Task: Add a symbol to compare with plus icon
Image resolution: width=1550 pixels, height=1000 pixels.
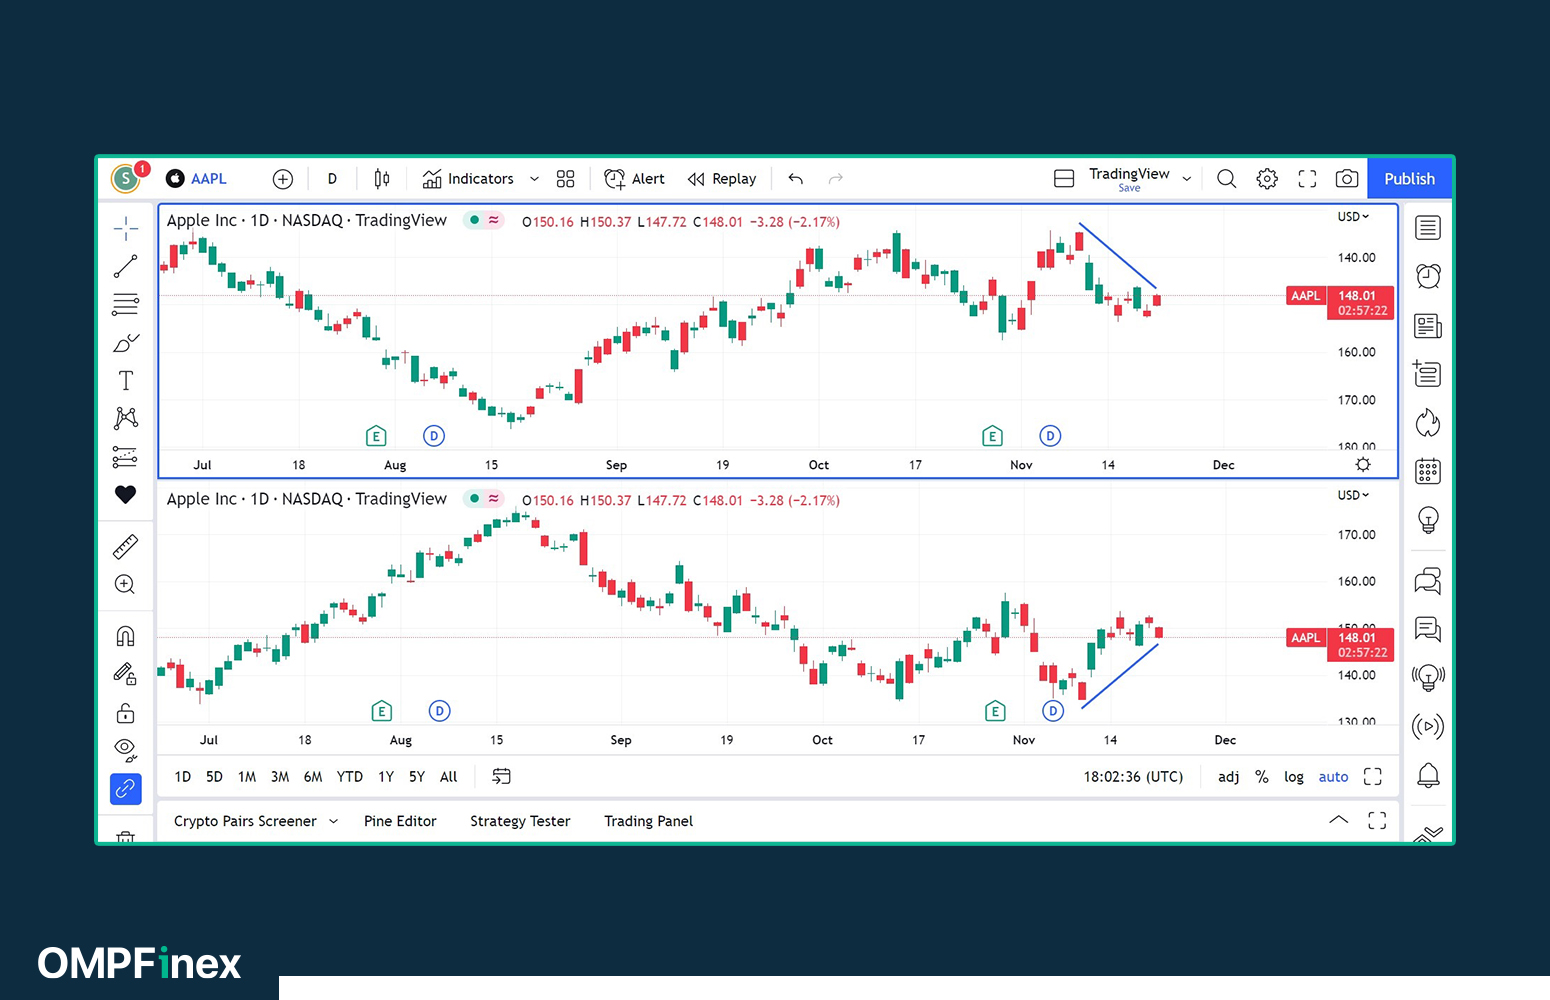Action: 283,179
